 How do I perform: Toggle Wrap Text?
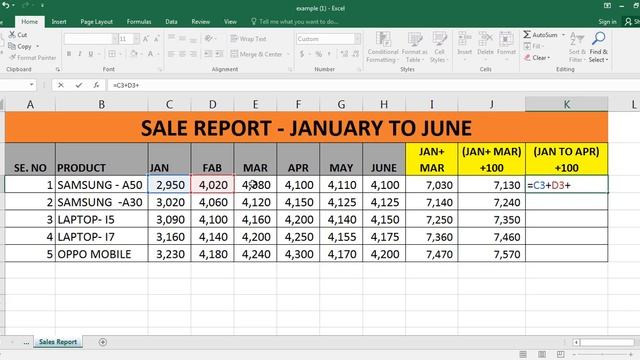tap(248, 39)
